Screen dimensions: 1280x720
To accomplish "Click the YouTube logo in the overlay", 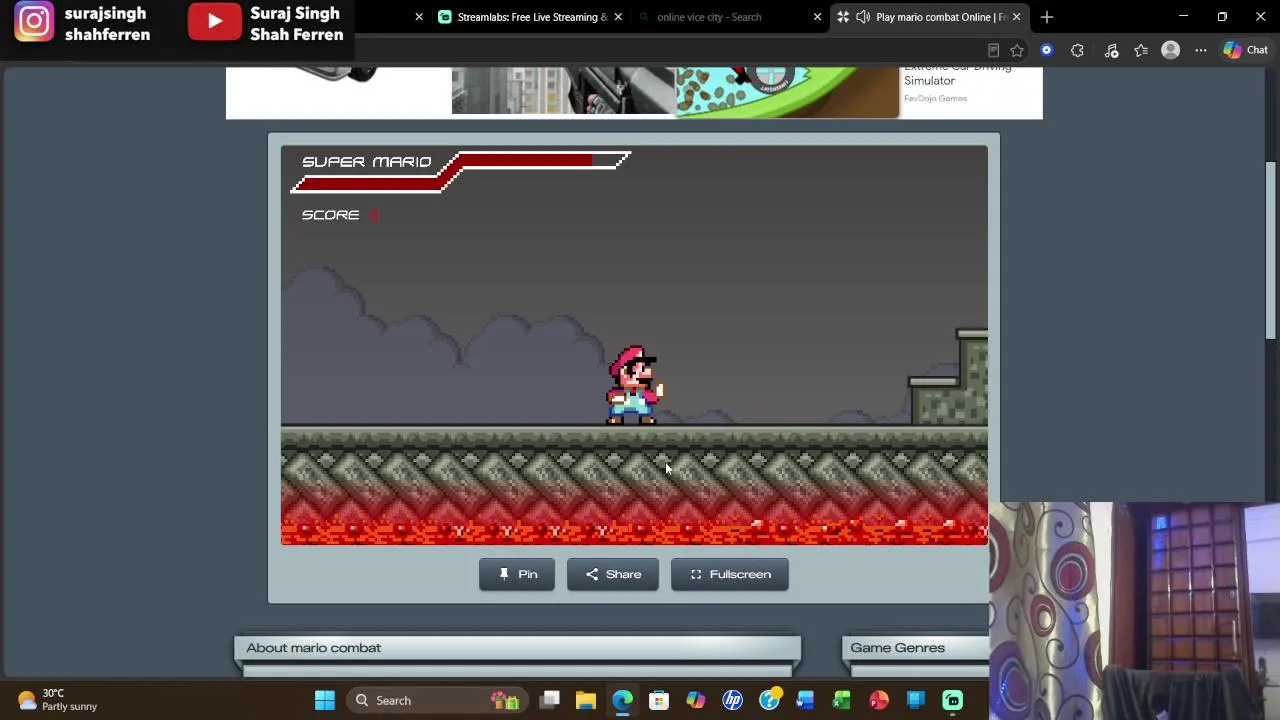I will pyautogui.click(x=215, y=21).
